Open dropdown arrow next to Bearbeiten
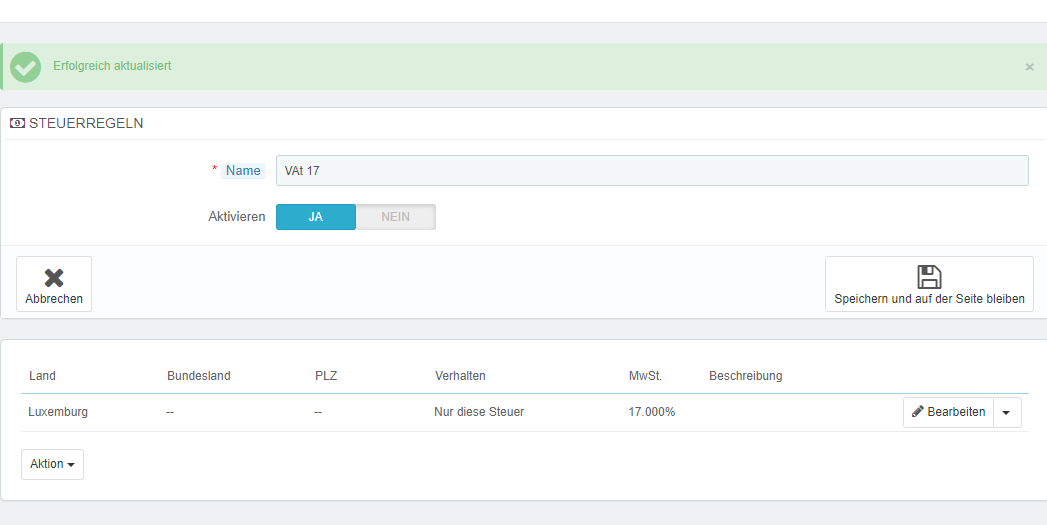Image resolution: width=1047 pixels, height=525 pixels. [x=1006, y=412]
